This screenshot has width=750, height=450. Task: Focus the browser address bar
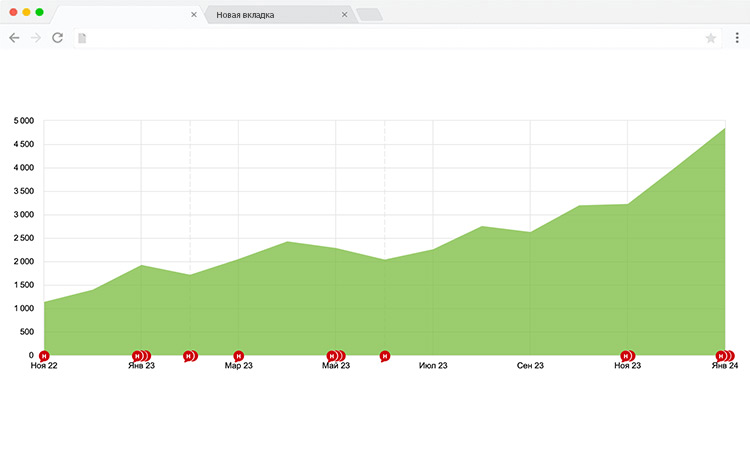(390, 38)
